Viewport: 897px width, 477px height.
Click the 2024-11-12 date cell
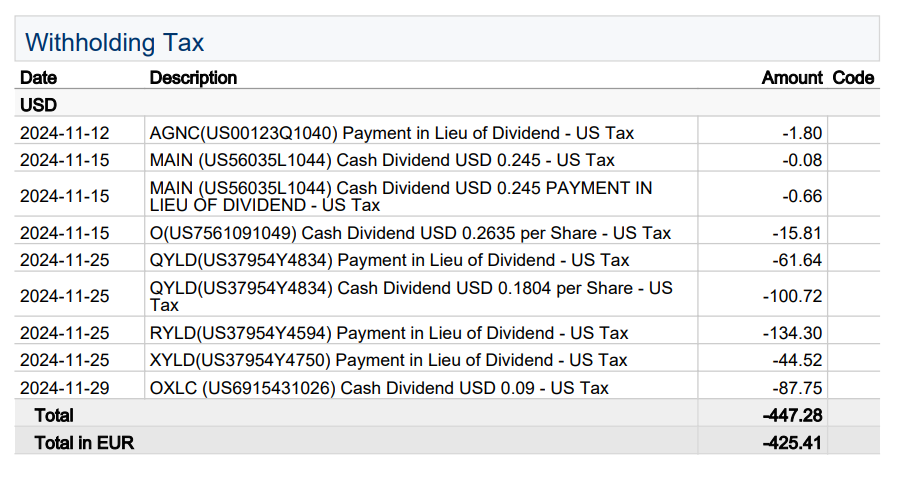(x=64, y=132)
